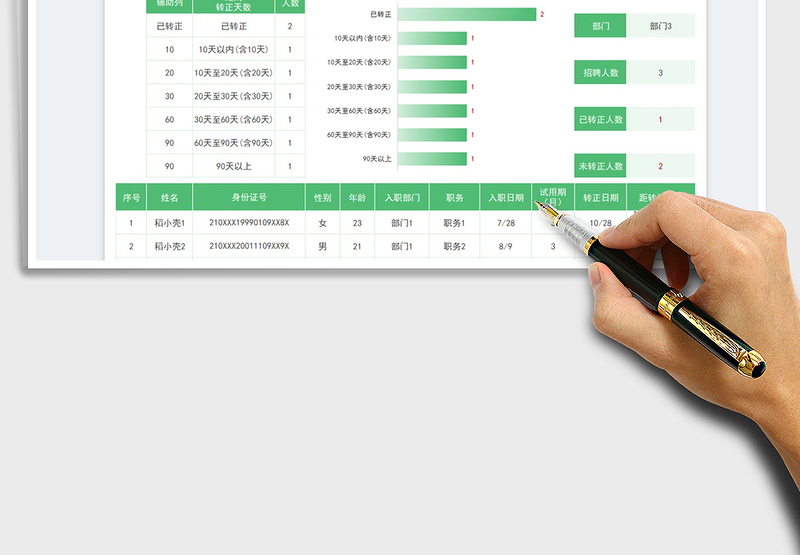Click the 招聘人数 label cell
This screenshot has height=555, width=800.
[x=600, y=73]
